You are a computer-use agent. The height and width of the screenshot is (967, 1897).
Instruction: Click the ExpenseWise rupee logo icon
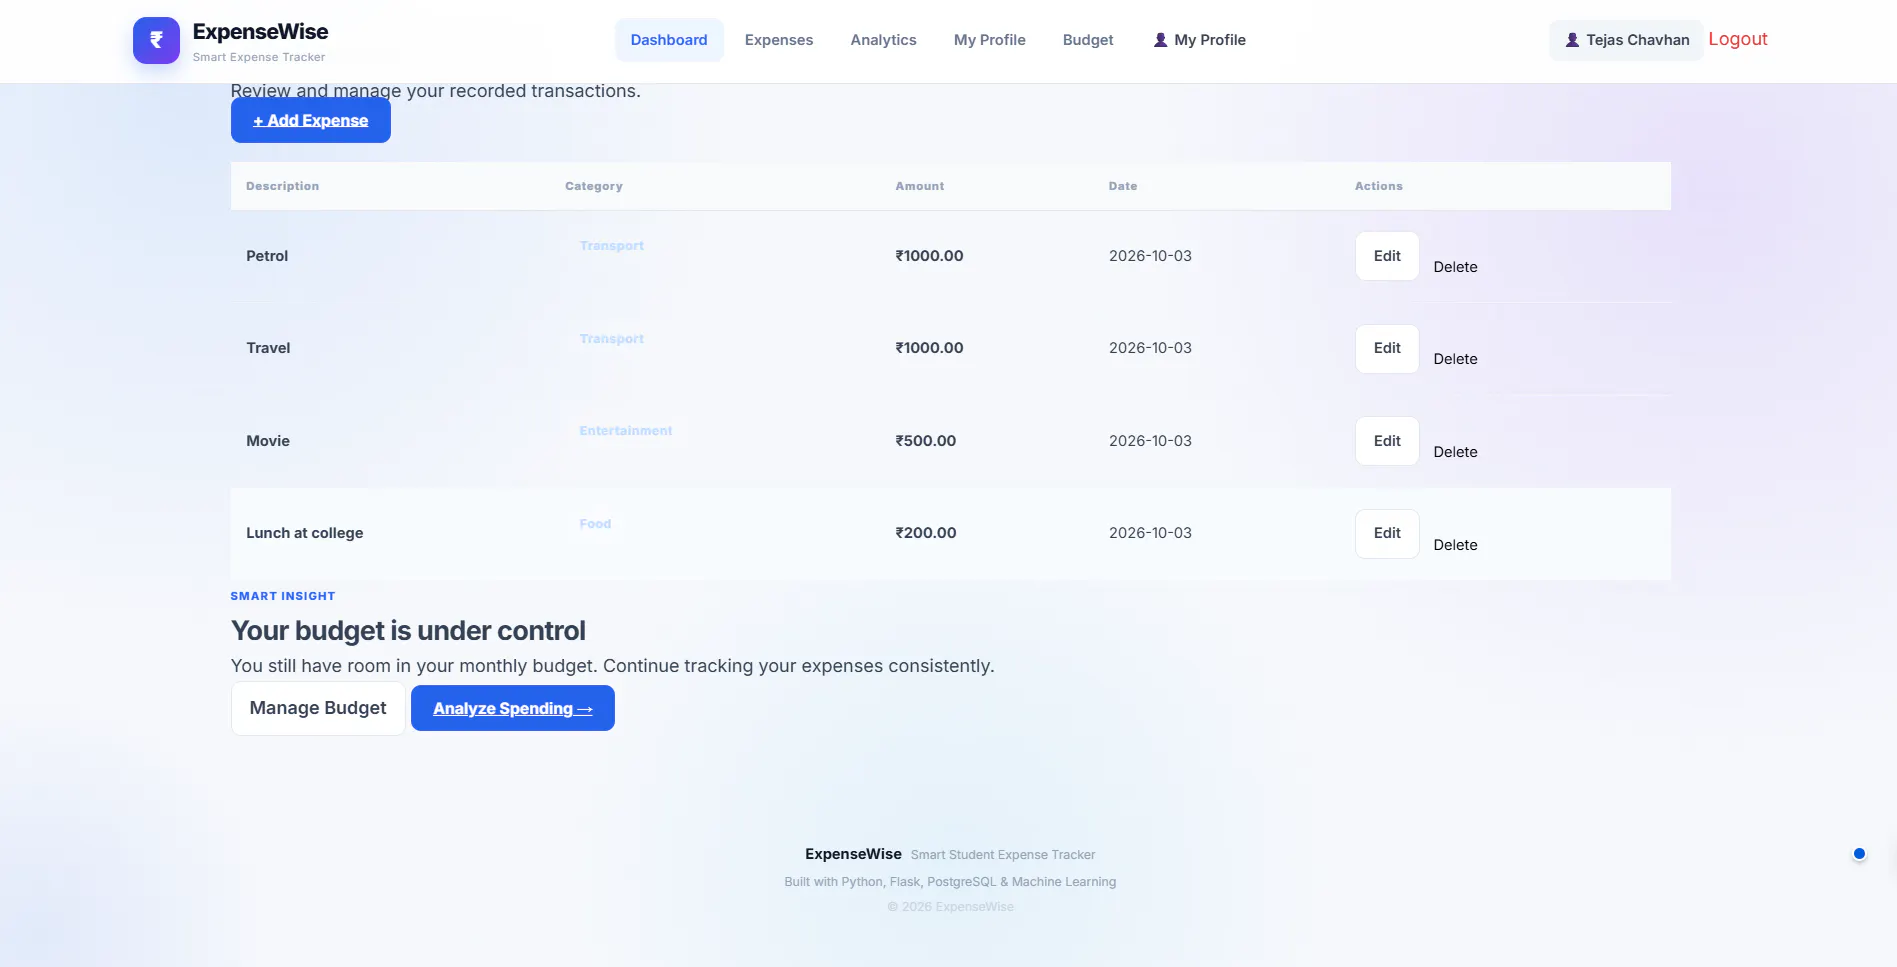[x=156, y=40]
